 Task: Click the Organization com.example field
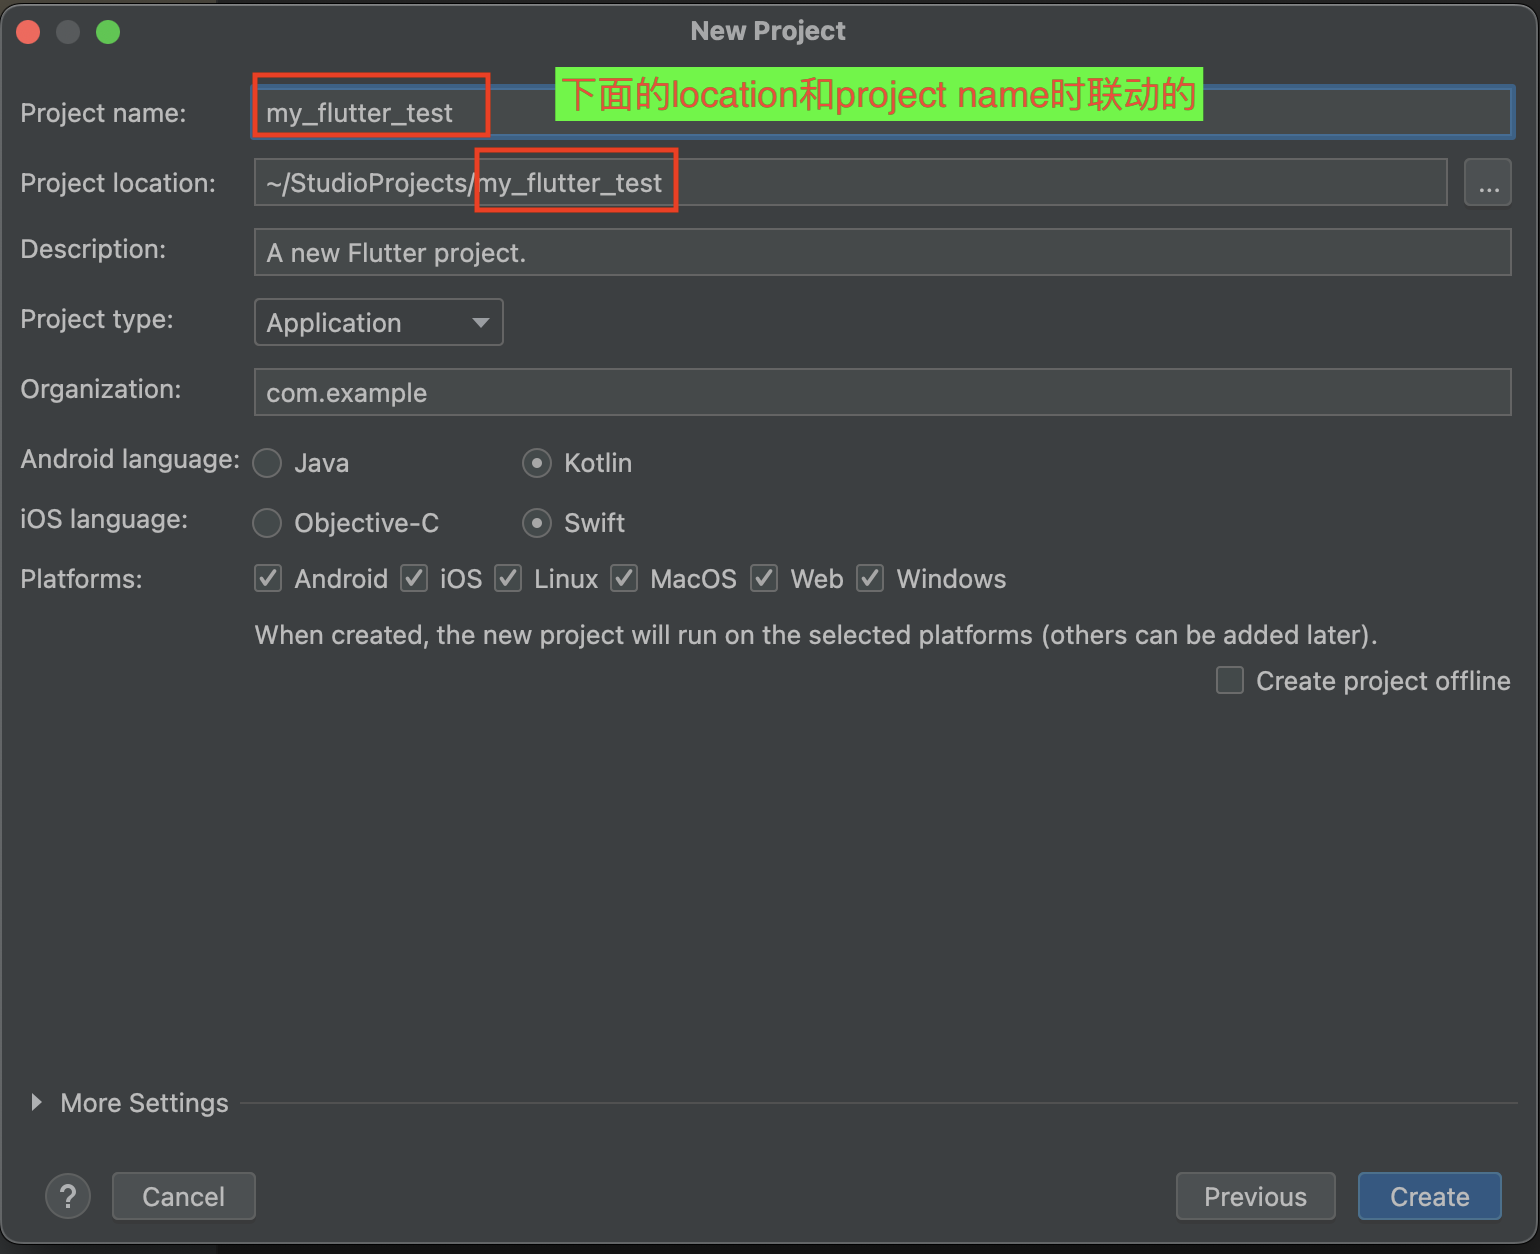coord(882,392)
